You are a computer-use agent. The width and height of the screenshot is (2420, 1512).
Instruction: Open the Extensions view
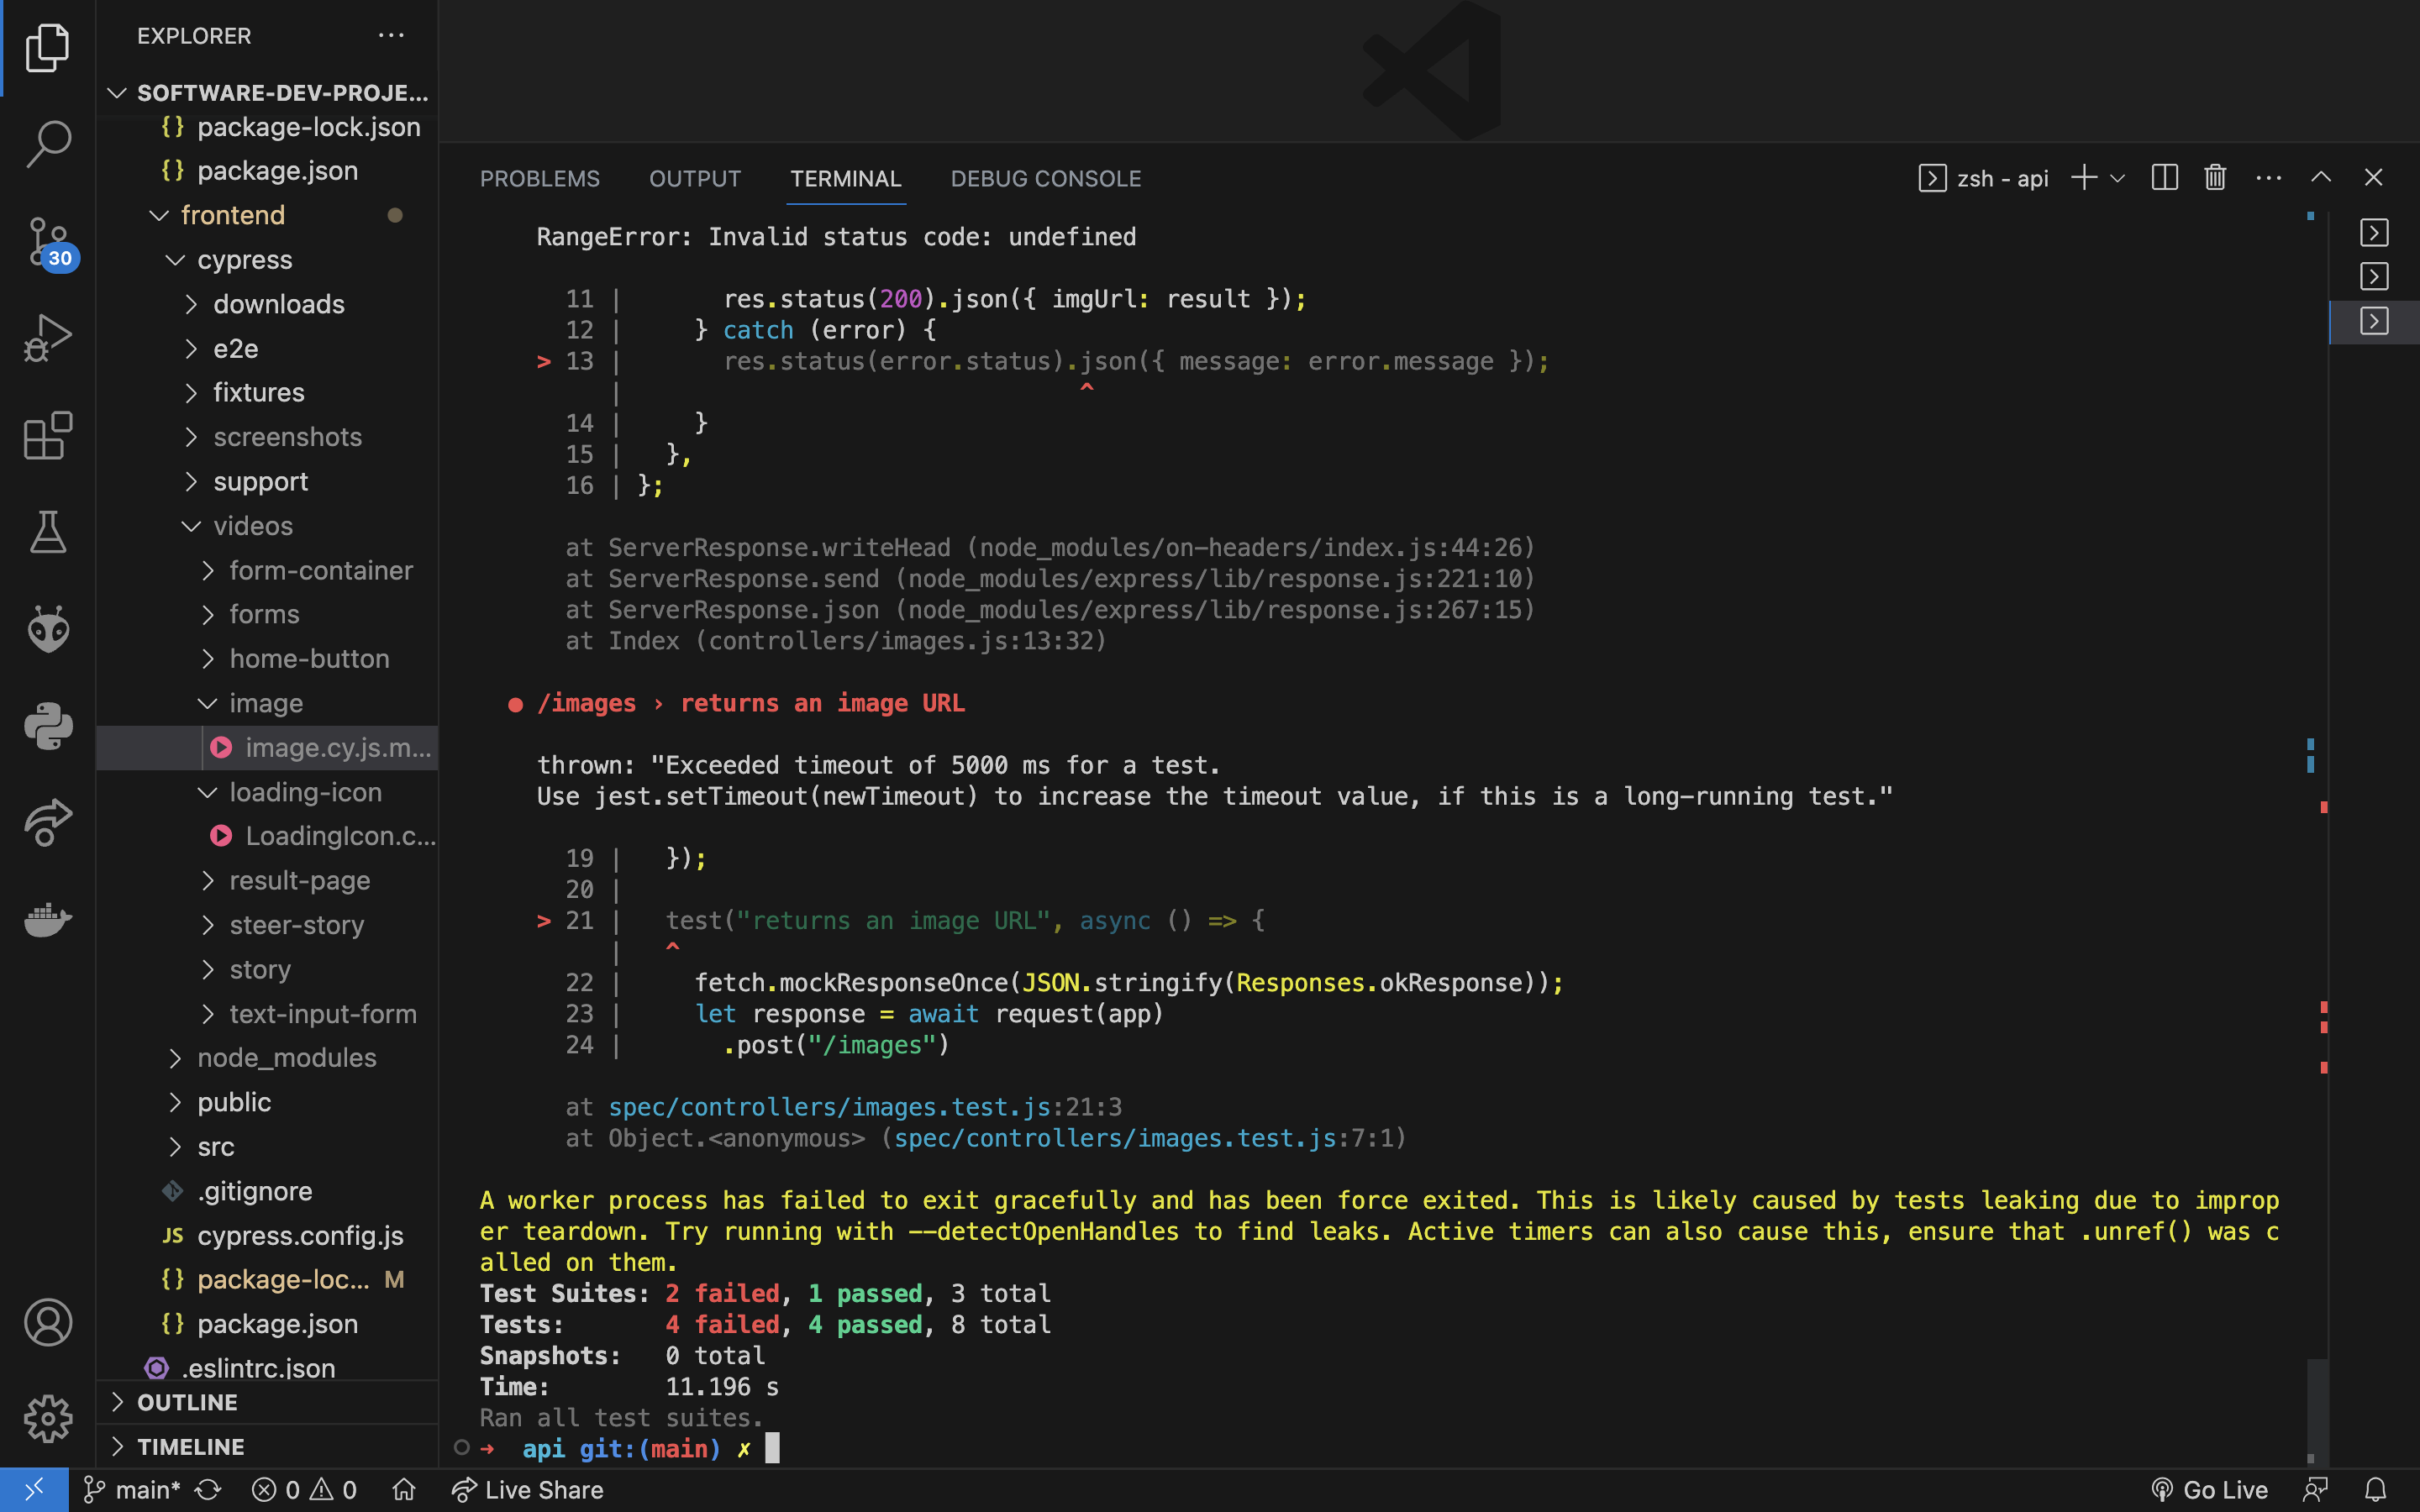click(47, 436)
